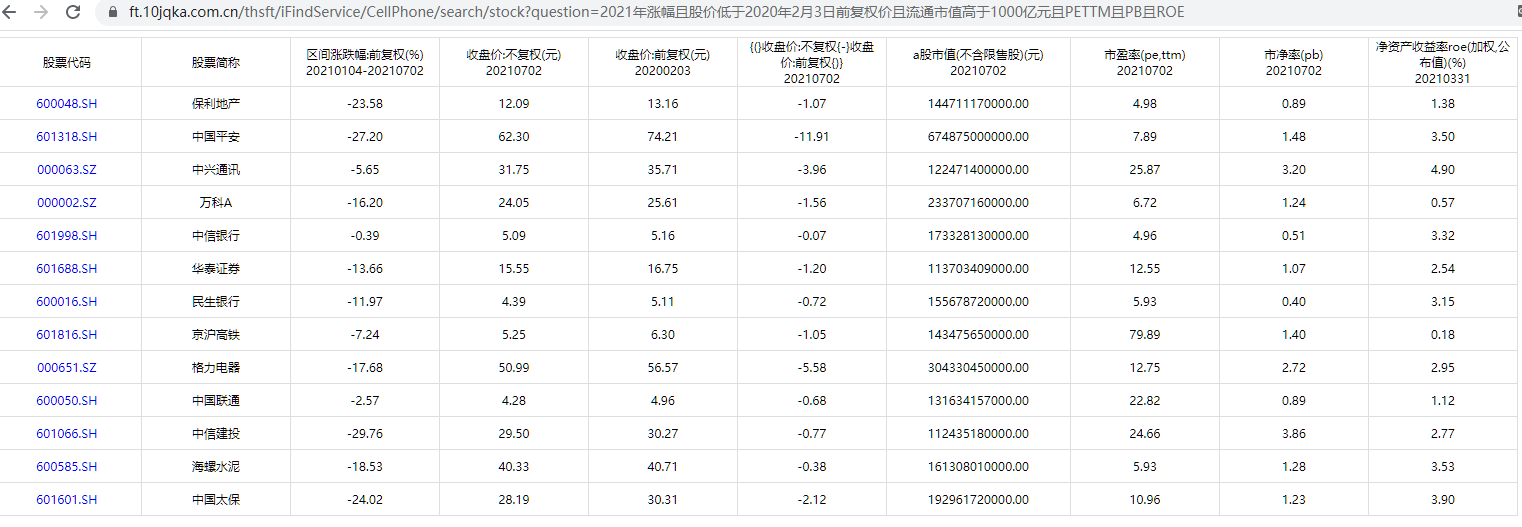This screenshot has width=1522, height=527.
Task: Click the 市盈率(pe,ttm) column header
Action: pos(1145,63)
